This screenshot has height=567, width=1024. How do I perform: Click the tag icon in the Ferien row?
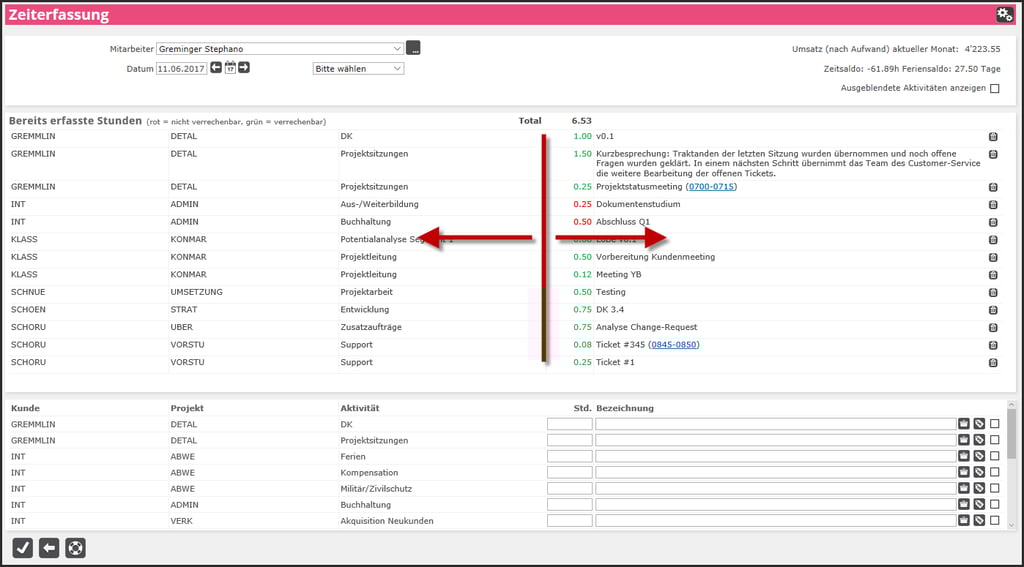(979, 456)
